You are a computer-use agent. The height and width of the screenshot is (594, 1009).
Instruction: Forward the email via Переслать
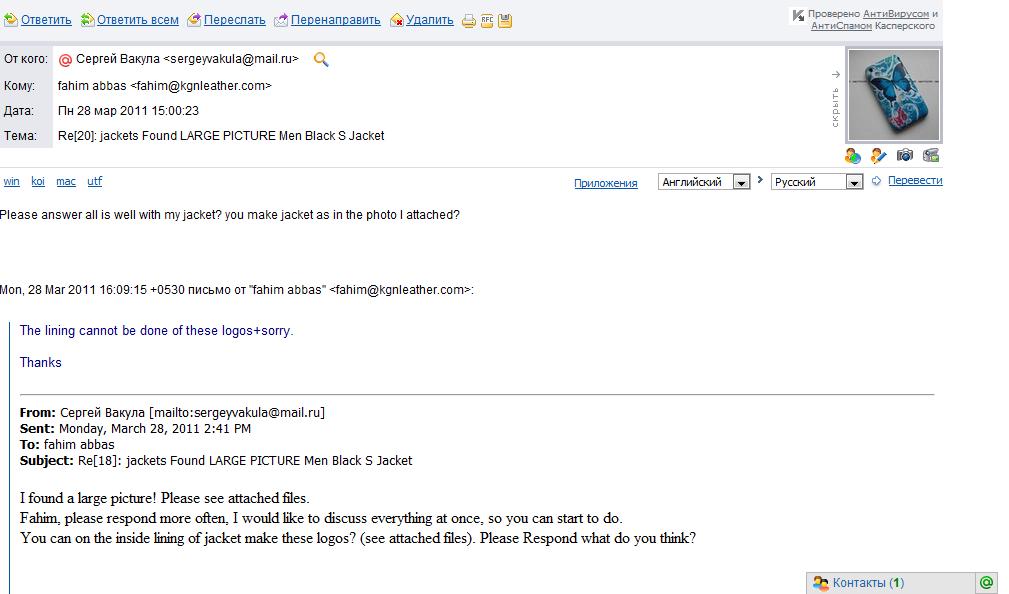(x=235, y=19)
